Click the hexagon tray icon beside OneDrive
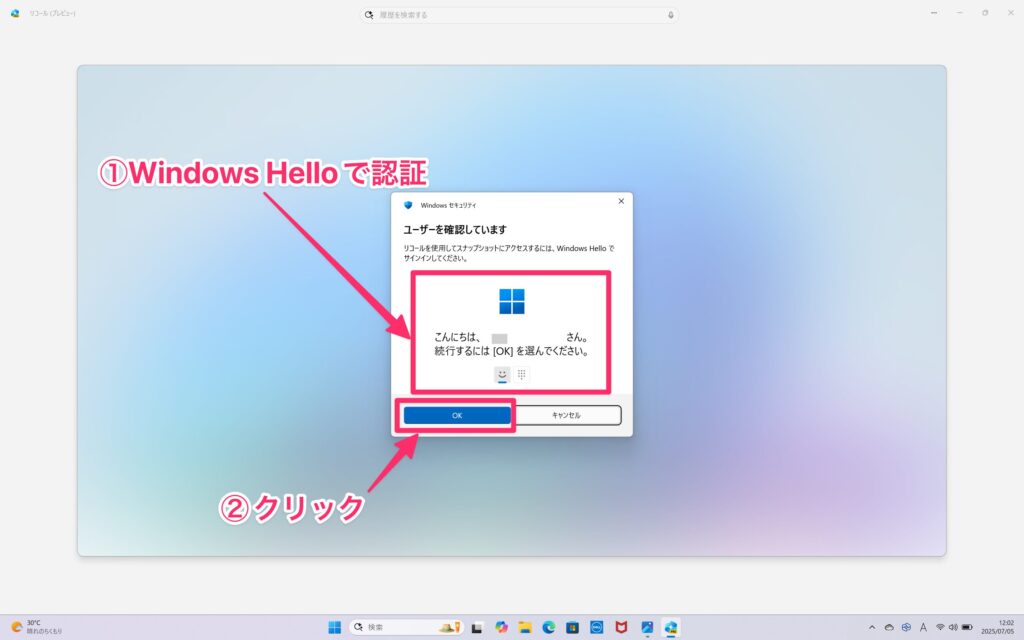1024x640 pixels. pyautogui.click(x=906, y=628)
